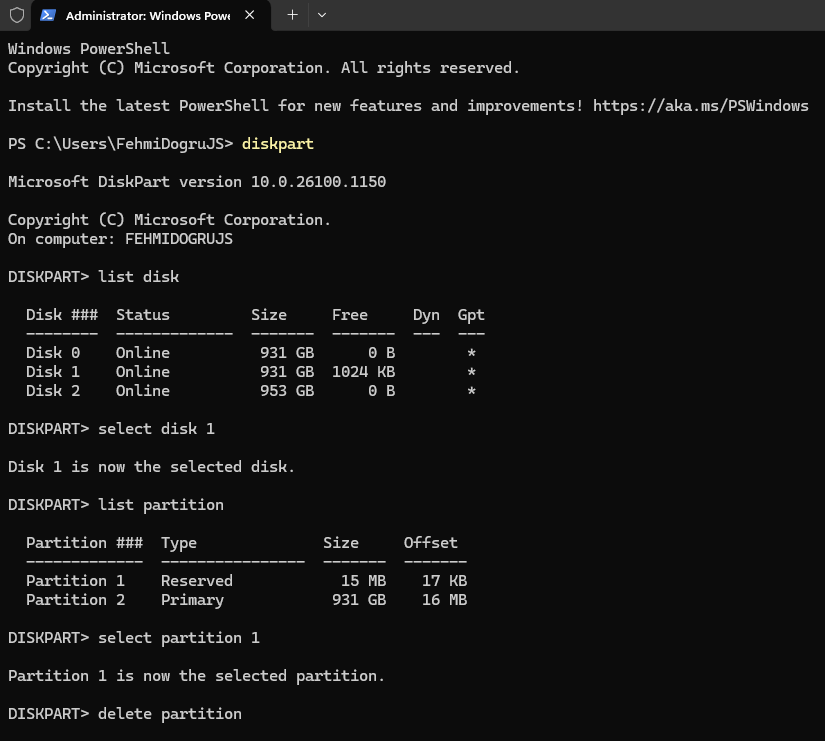Click the 'delete partition' prompt input line

tap(125, 714)
